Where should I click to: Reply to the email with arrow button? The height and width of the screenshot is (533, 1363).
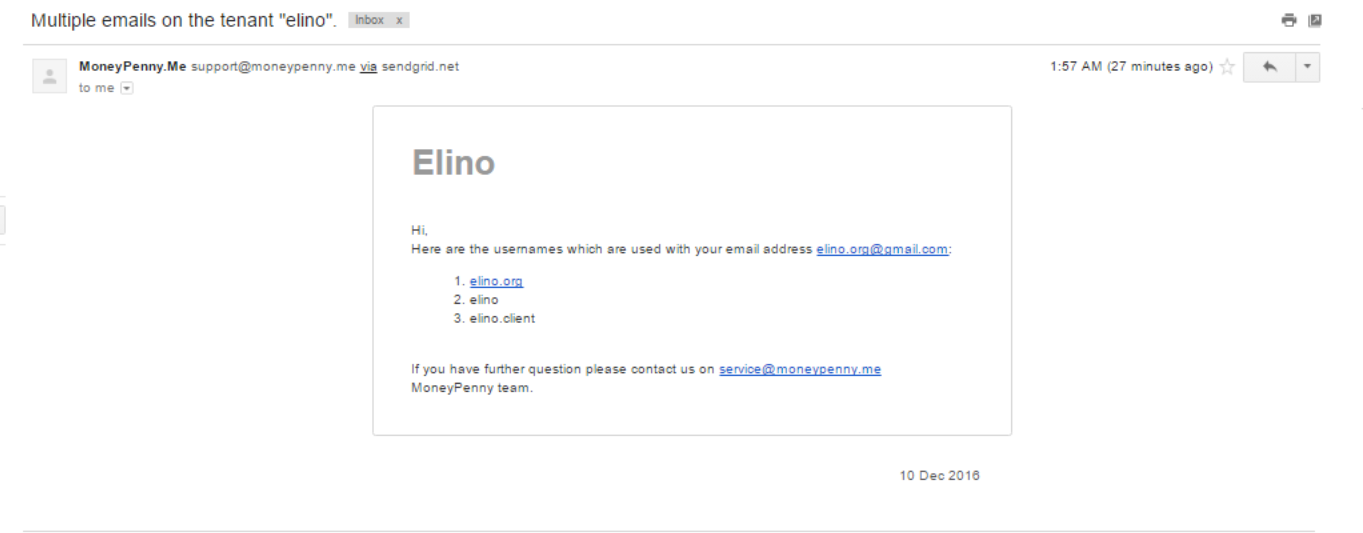coord(1269,67)
